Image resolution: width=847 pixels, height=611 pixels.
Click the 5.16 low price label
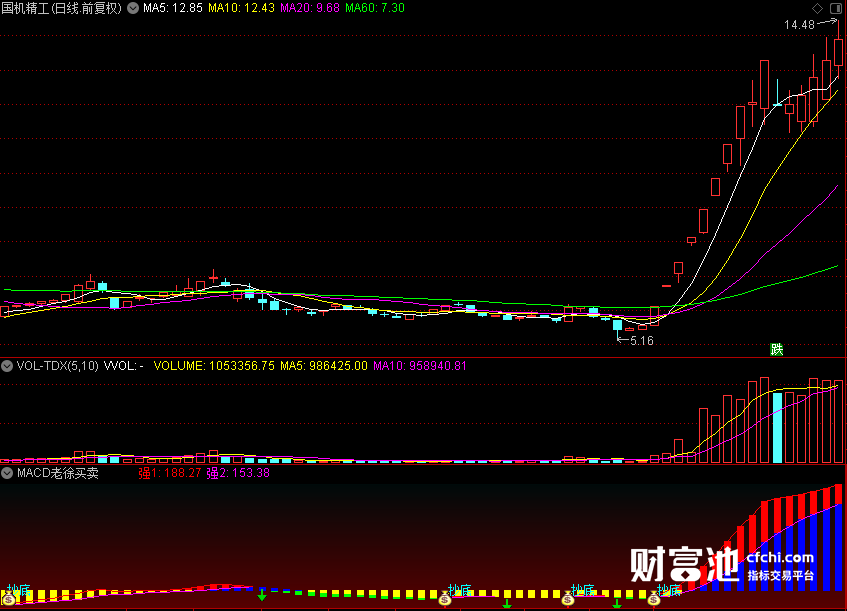(x=642, y=341)
